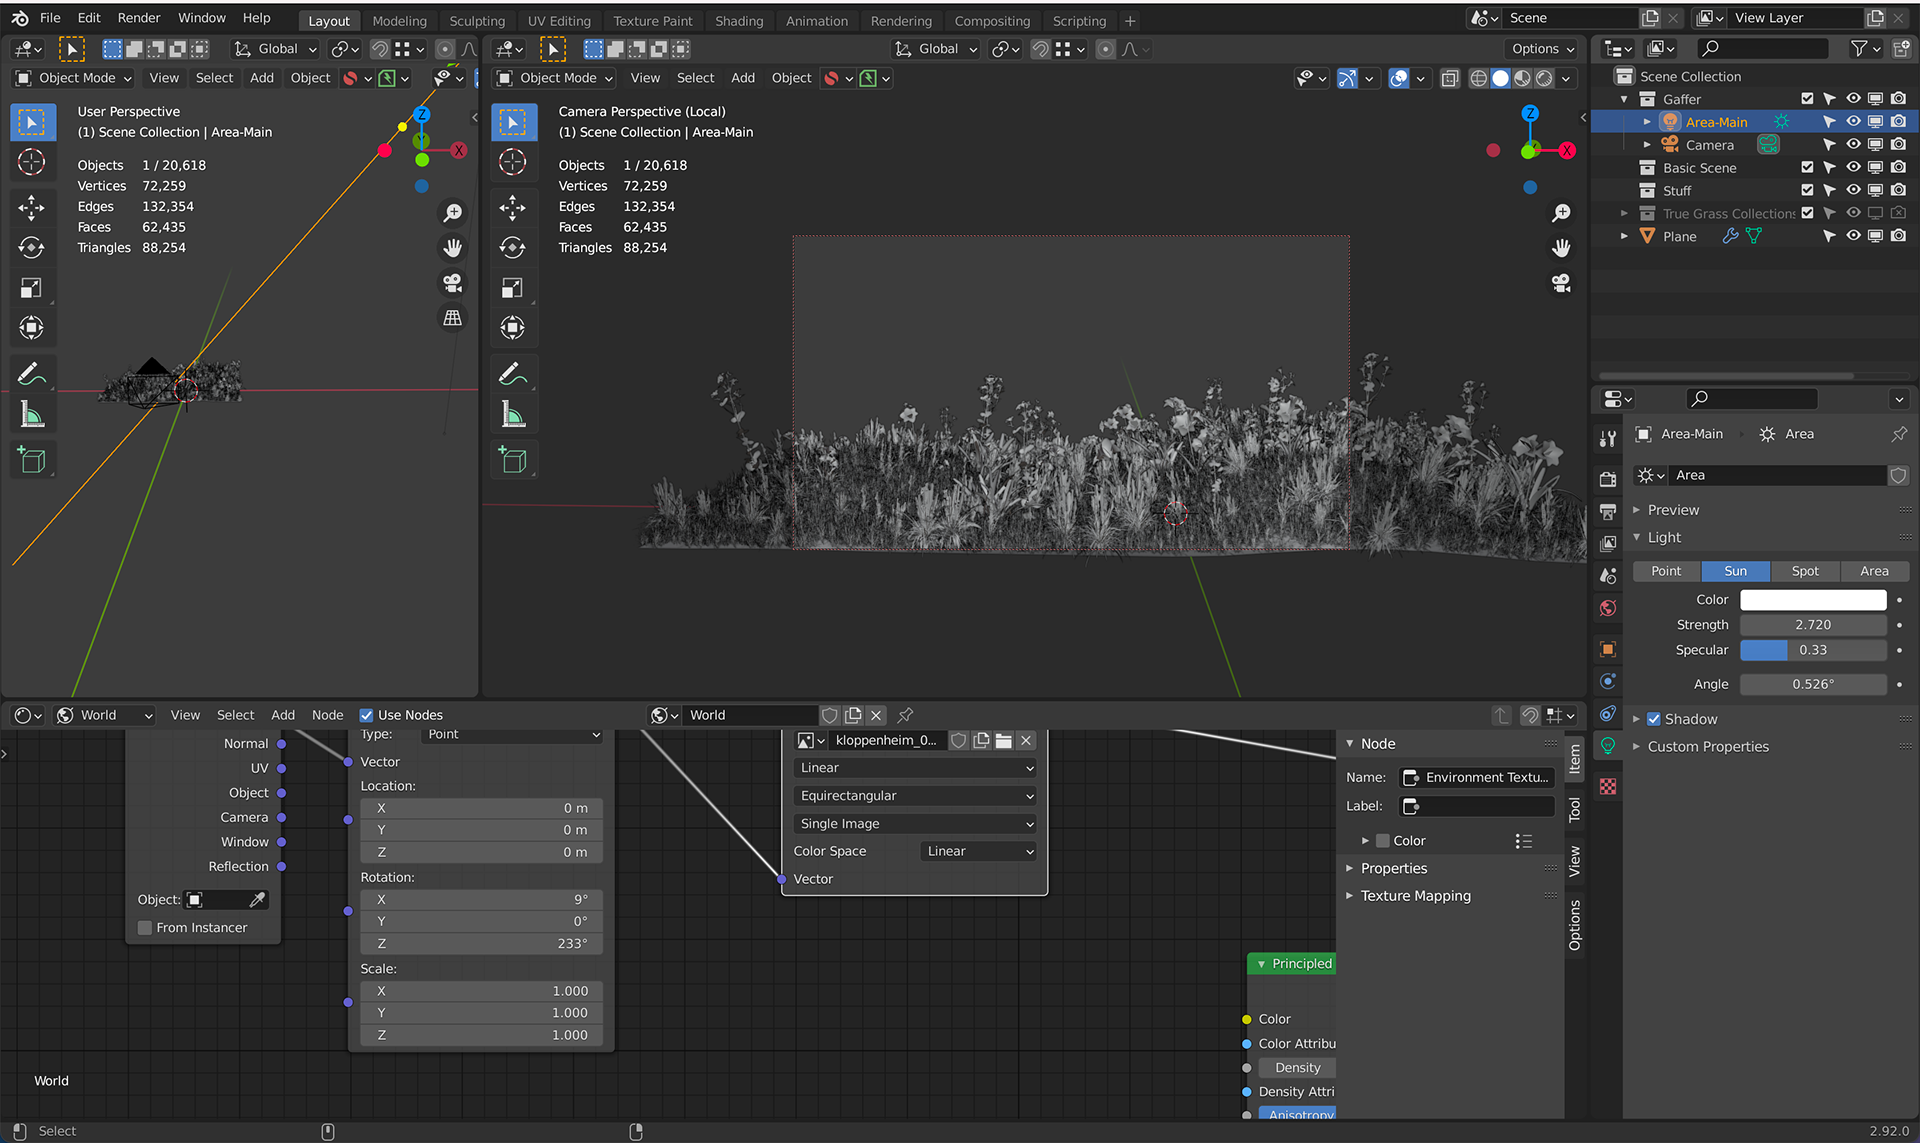Click the Options button in viewport header
Image resolution: width=1920 pixels, height=1143 pixels.
coord(1542,49)
